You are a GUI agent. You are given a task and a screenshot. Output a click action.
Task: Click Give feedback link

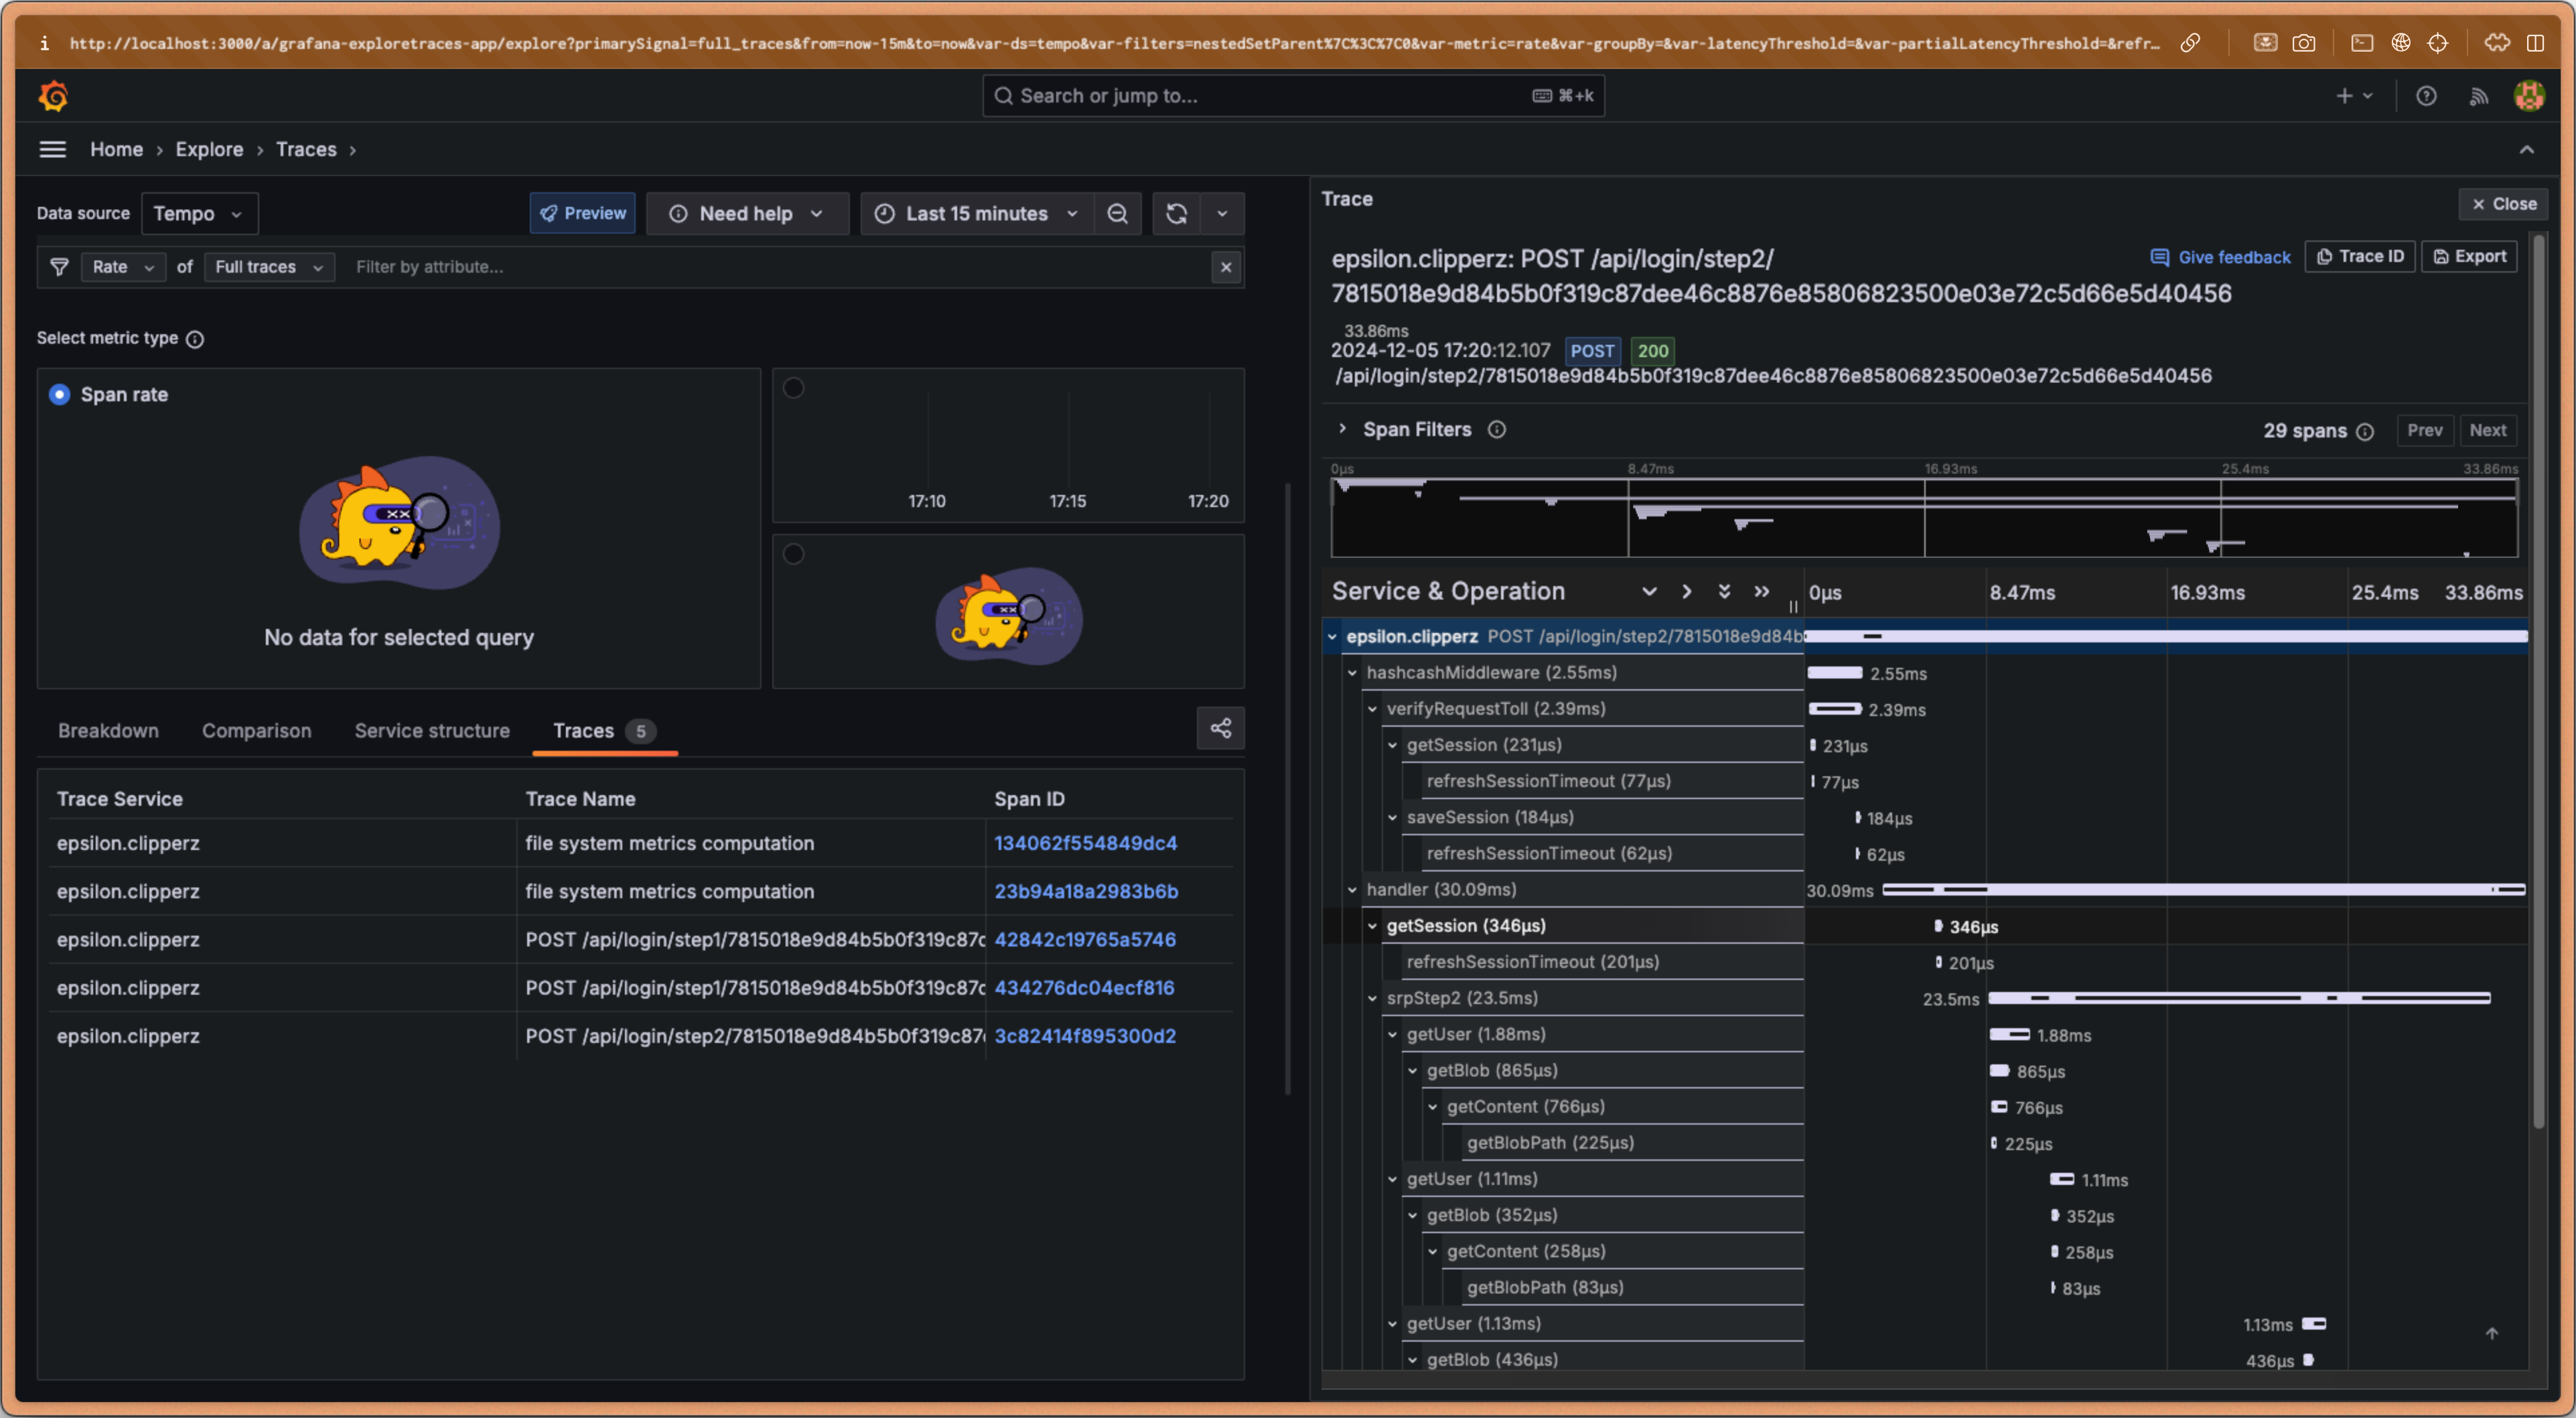pos(2220,257)
